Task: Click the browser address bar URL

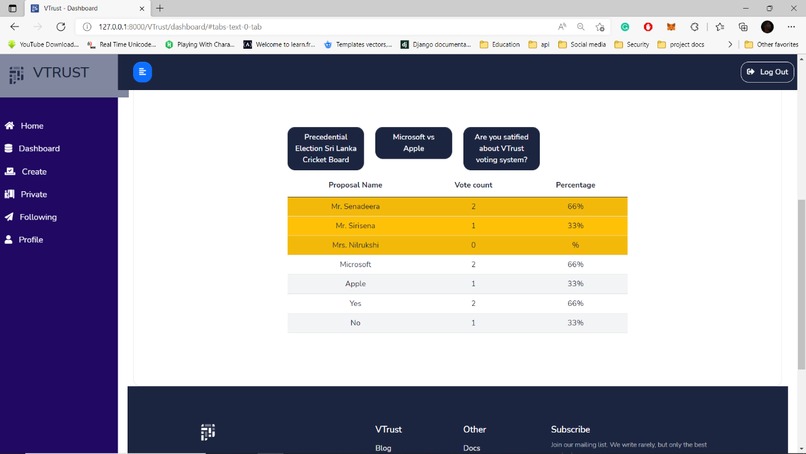Action: click(180, 27)
